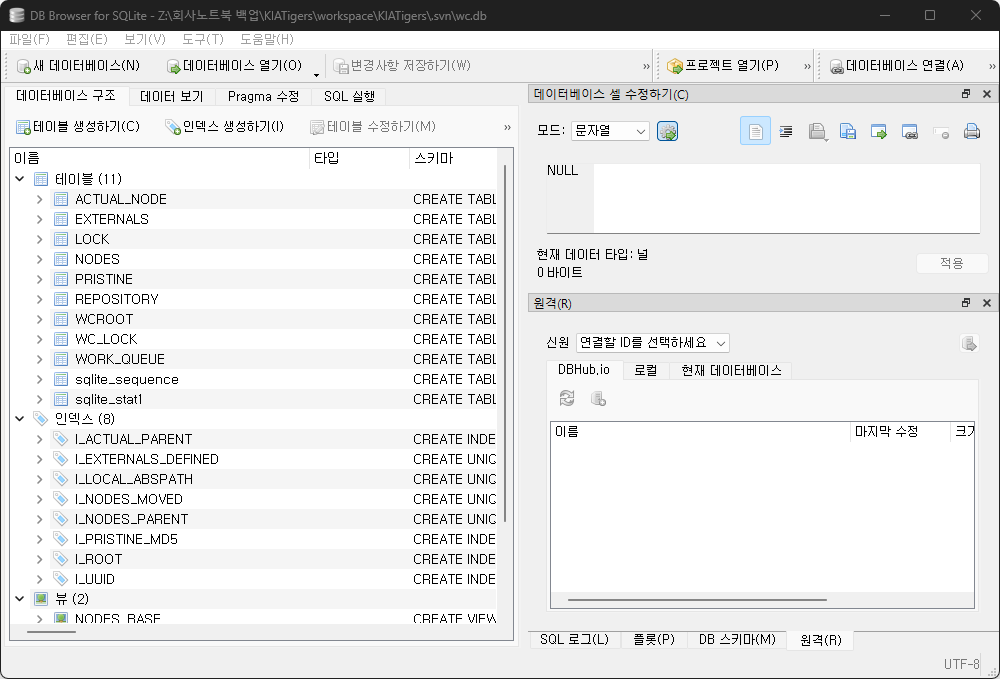Image resolution: width=1000 pixels, height=679 pixels.
Task: Click the 적용 (Apply) button
Action: click(952, 263)
